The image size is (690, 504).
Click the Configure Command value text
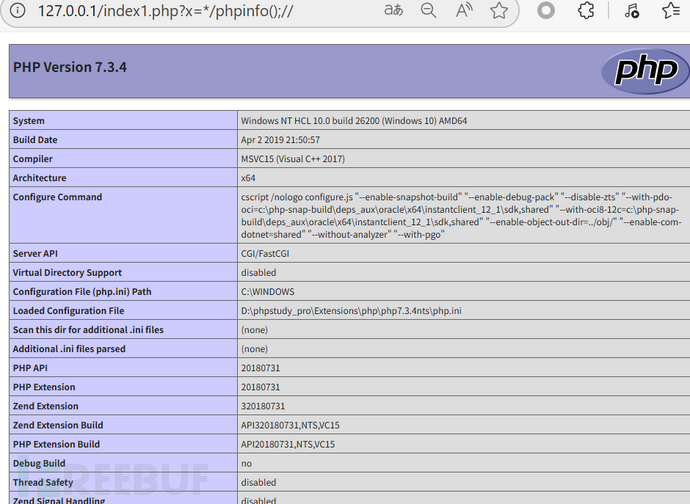[x=450, y=215]
